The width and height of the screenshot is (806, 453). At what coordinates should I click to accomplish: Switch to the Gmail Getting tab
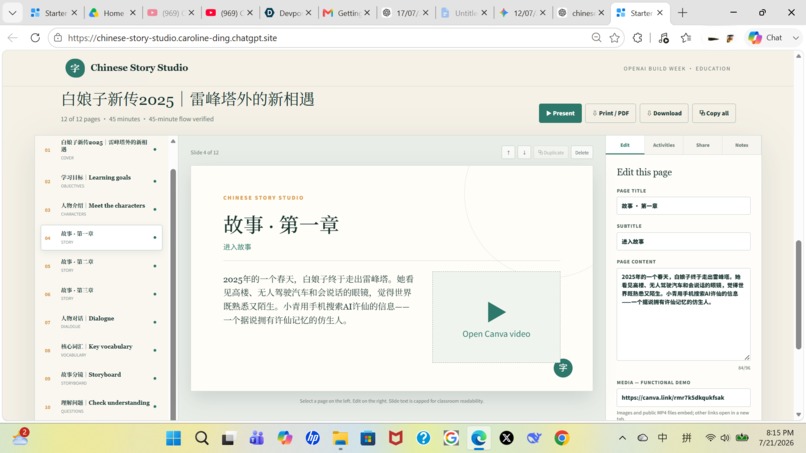[347, 13]
